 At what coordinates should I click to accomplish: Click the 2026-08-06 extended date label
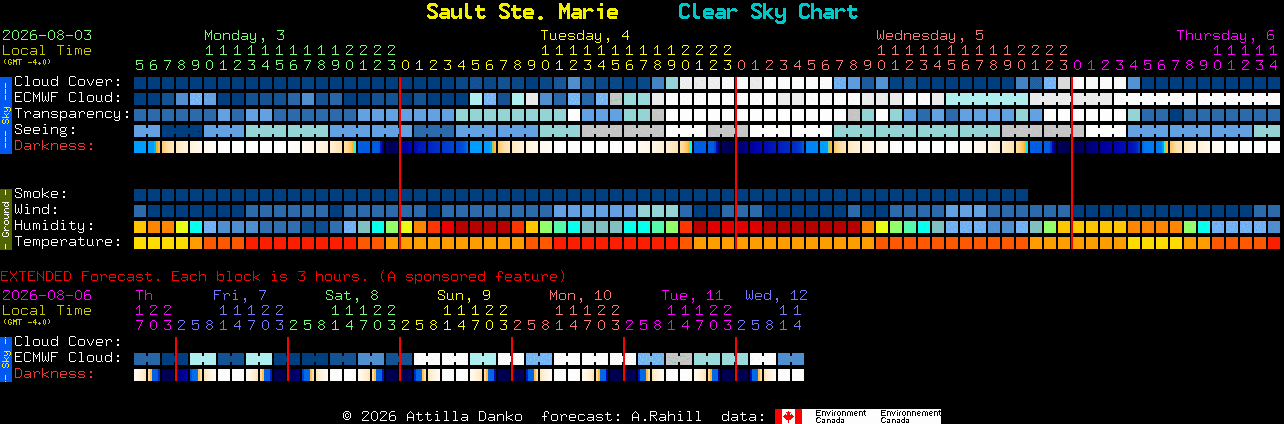(47, 295)
